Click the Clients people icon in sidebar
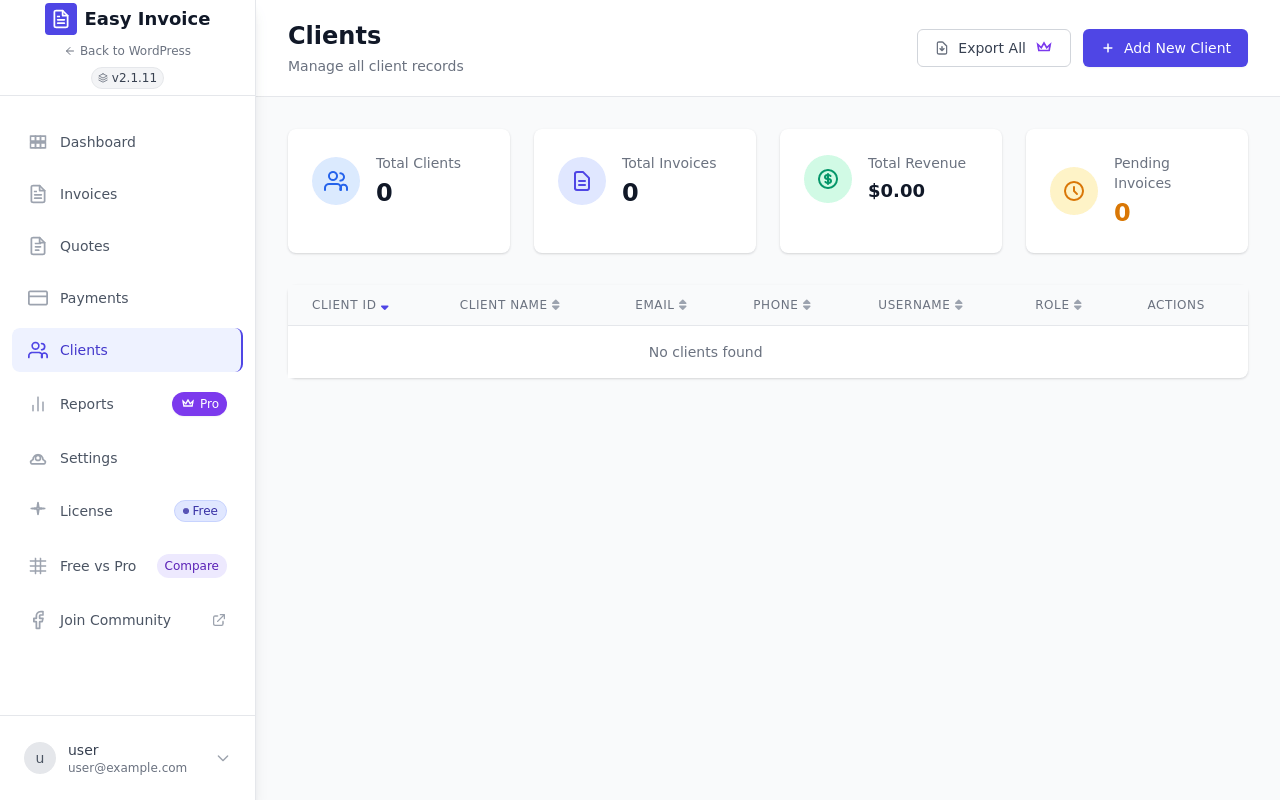The image size is (1280, 800). pyautogui.click(x=38, y=350)
